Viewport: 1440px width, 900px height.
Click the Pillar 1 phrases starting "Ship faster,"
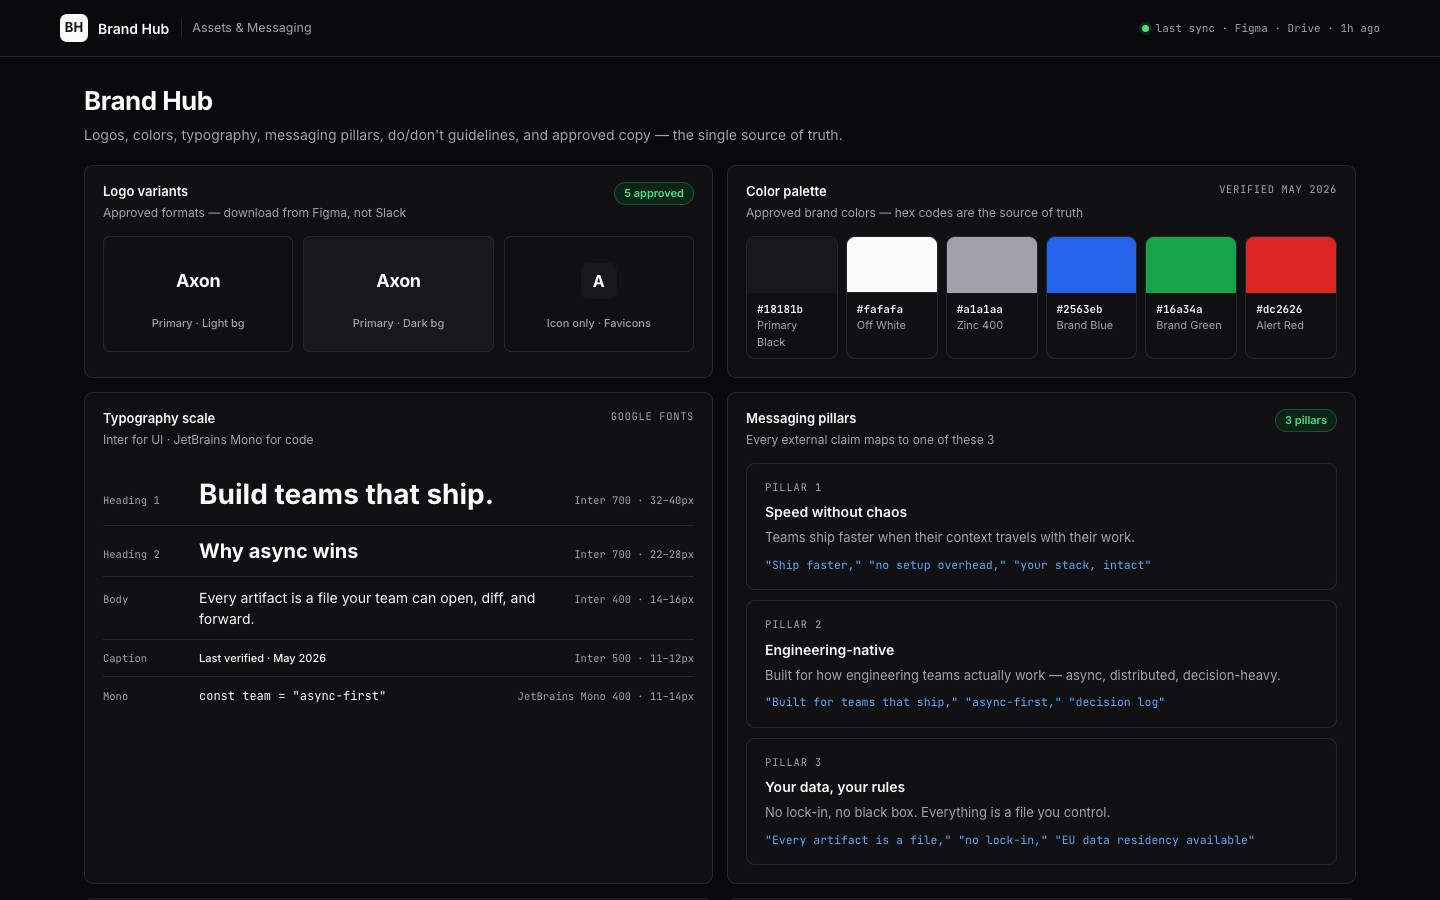(958, 565)
